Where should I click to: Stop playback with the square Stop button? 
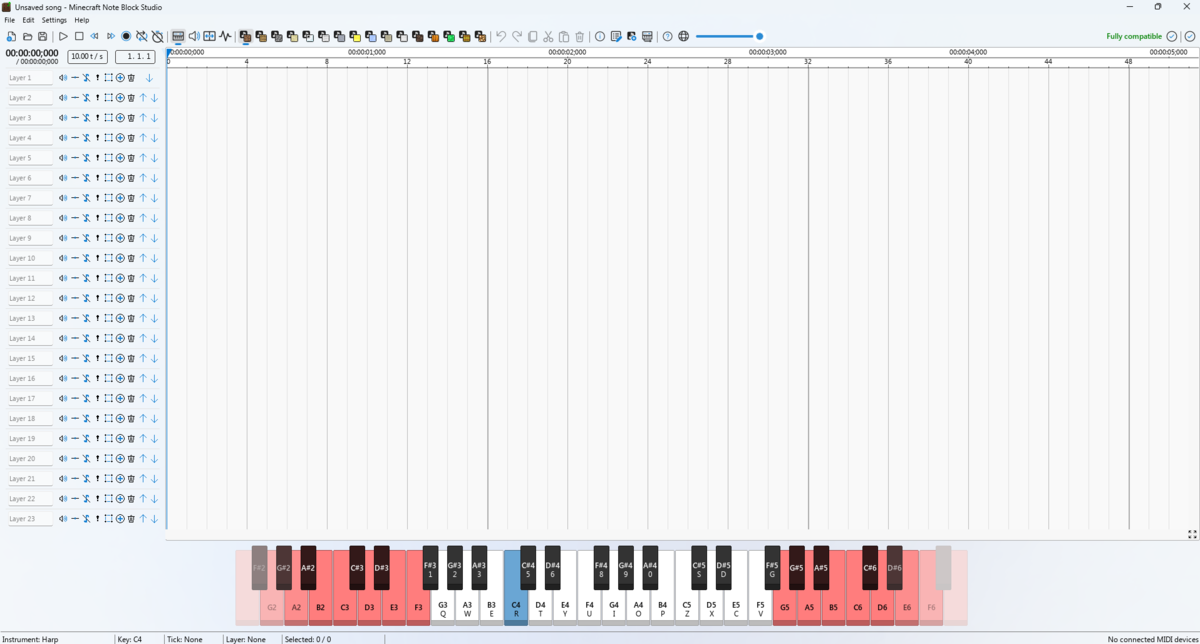pyautogui.click(x=79, y=37)
